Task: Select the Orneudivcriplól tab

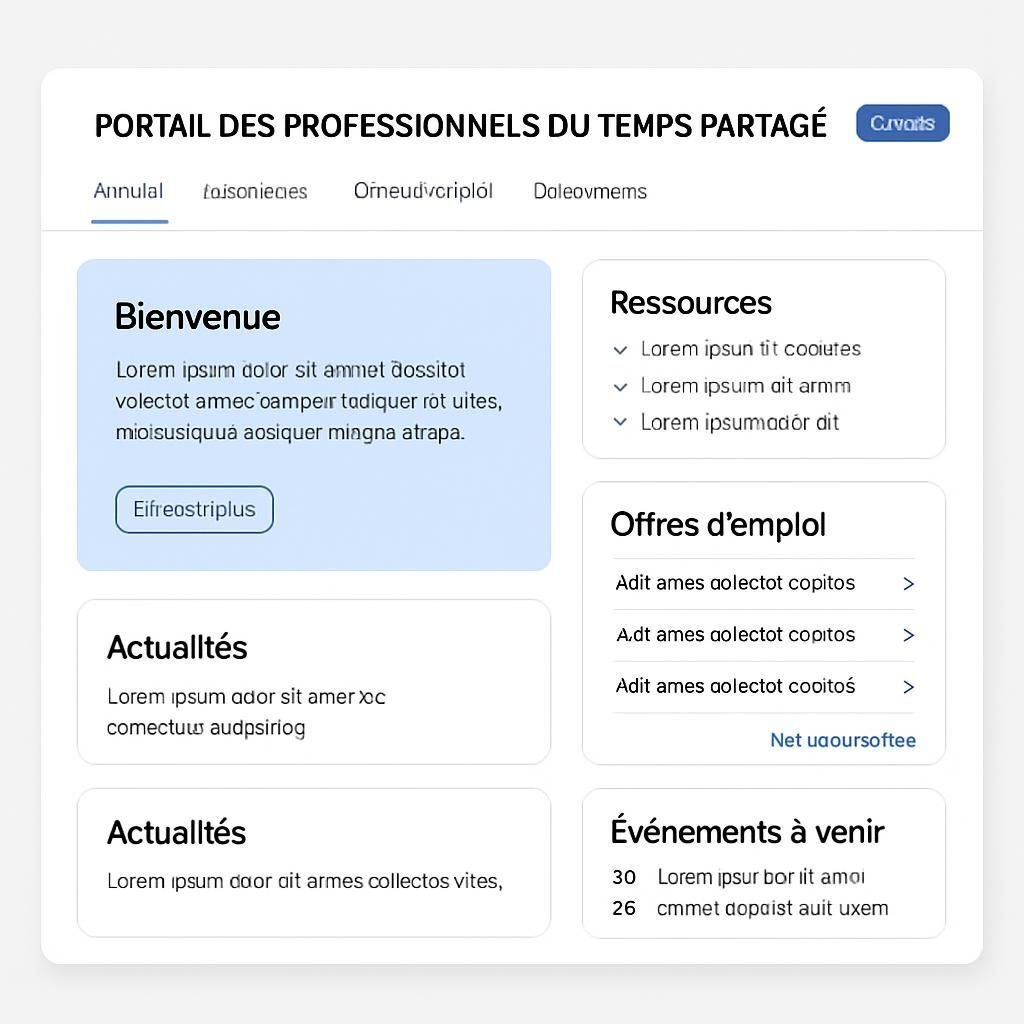Action: tap(423, 191)
